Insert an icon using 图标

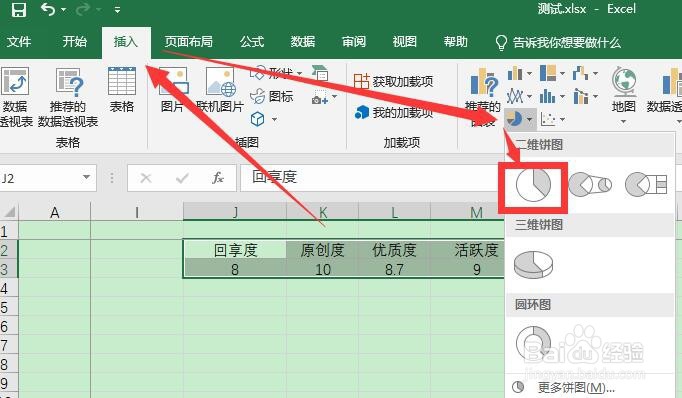[x=271, y=96]
